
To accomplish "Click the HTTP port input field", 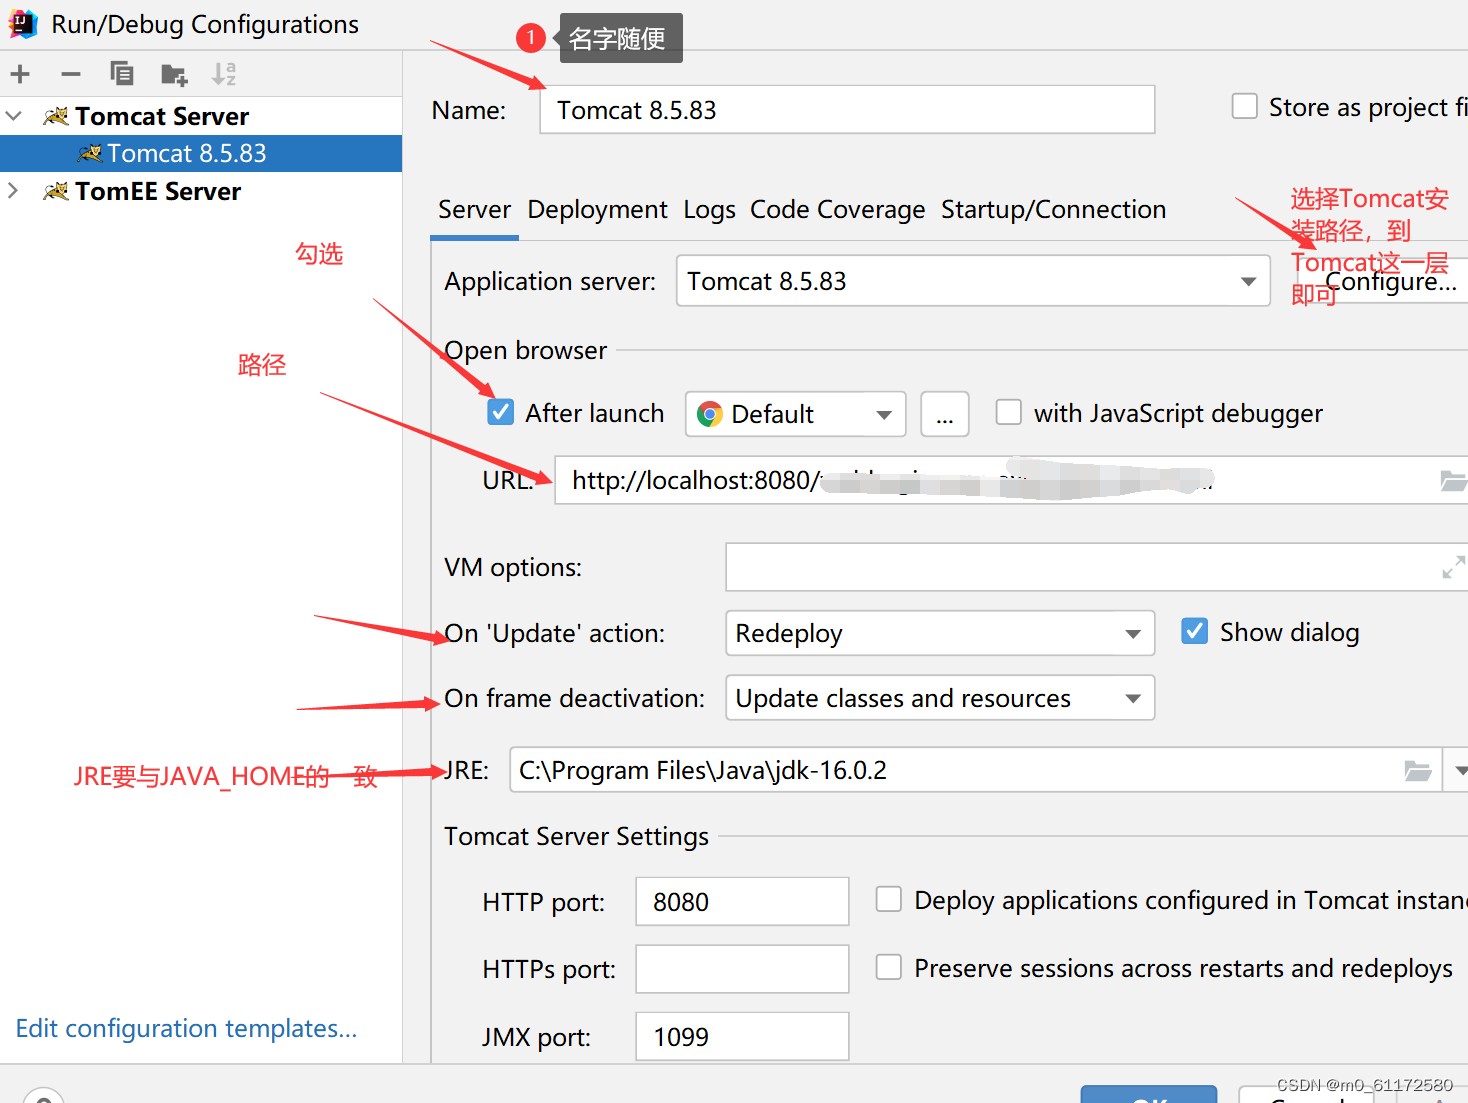I will click(741, 901).
